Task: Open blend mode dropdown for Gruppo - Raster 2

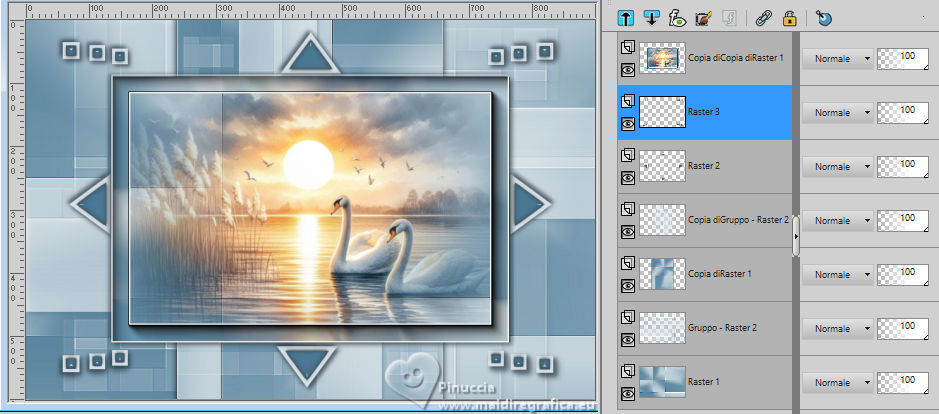Action: [838, 328]
